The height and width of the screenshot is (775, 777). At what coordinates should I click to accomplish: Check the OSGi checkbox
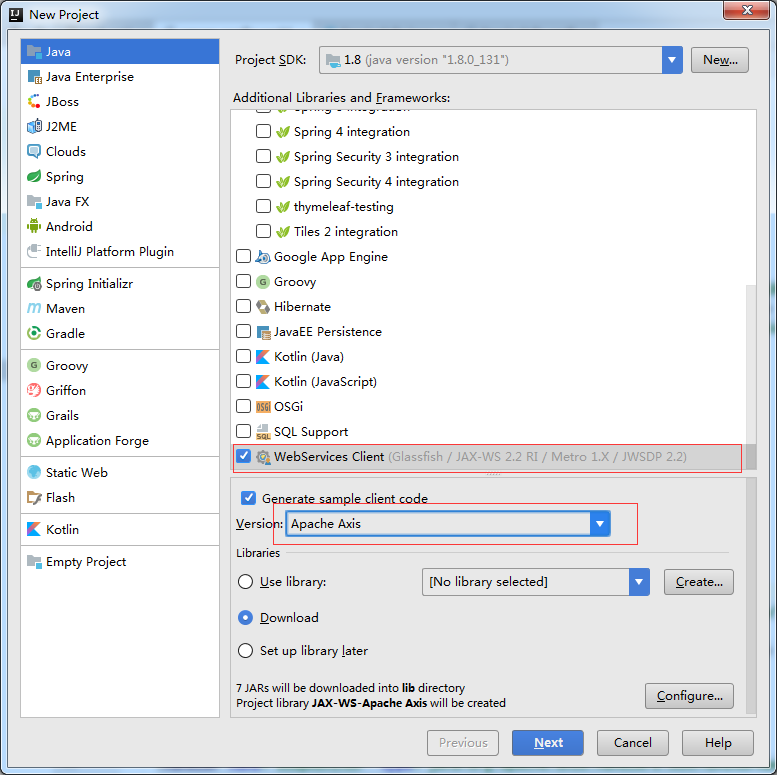pos(243,406)
